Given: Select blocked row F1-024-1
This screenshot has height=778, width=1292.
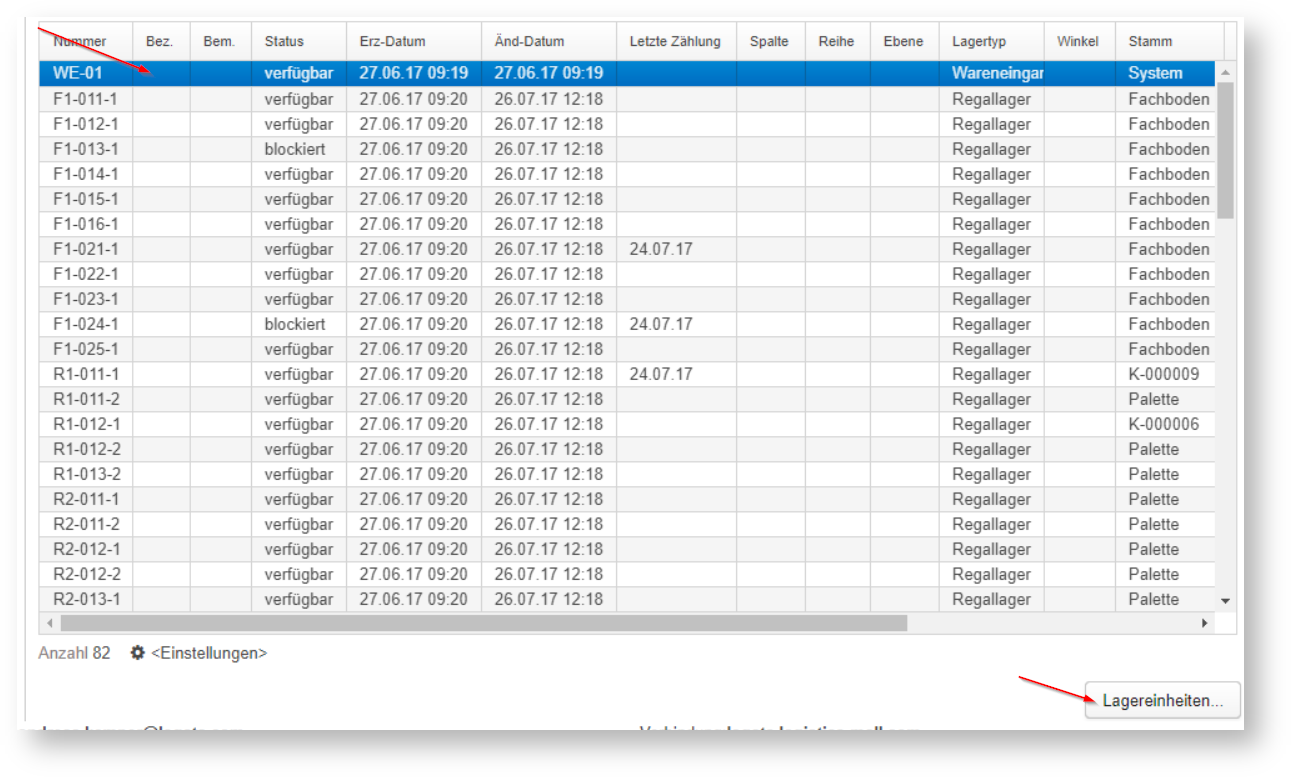Looking at the screenshot, I should click(x=627, y=324).
